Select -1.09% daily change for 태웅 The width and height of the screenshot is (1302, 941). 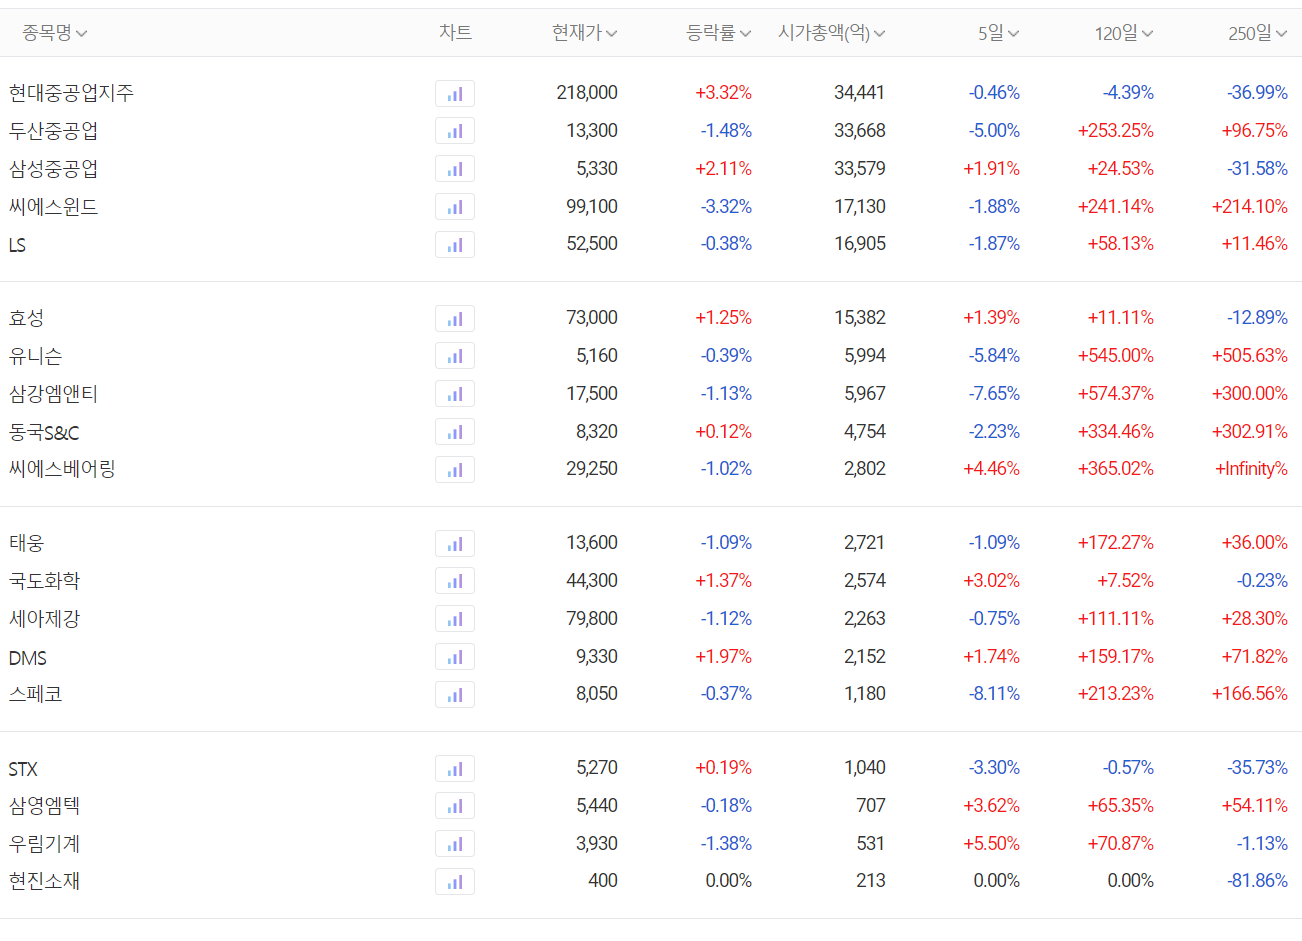pyautogui.click(x=726, y=543)
